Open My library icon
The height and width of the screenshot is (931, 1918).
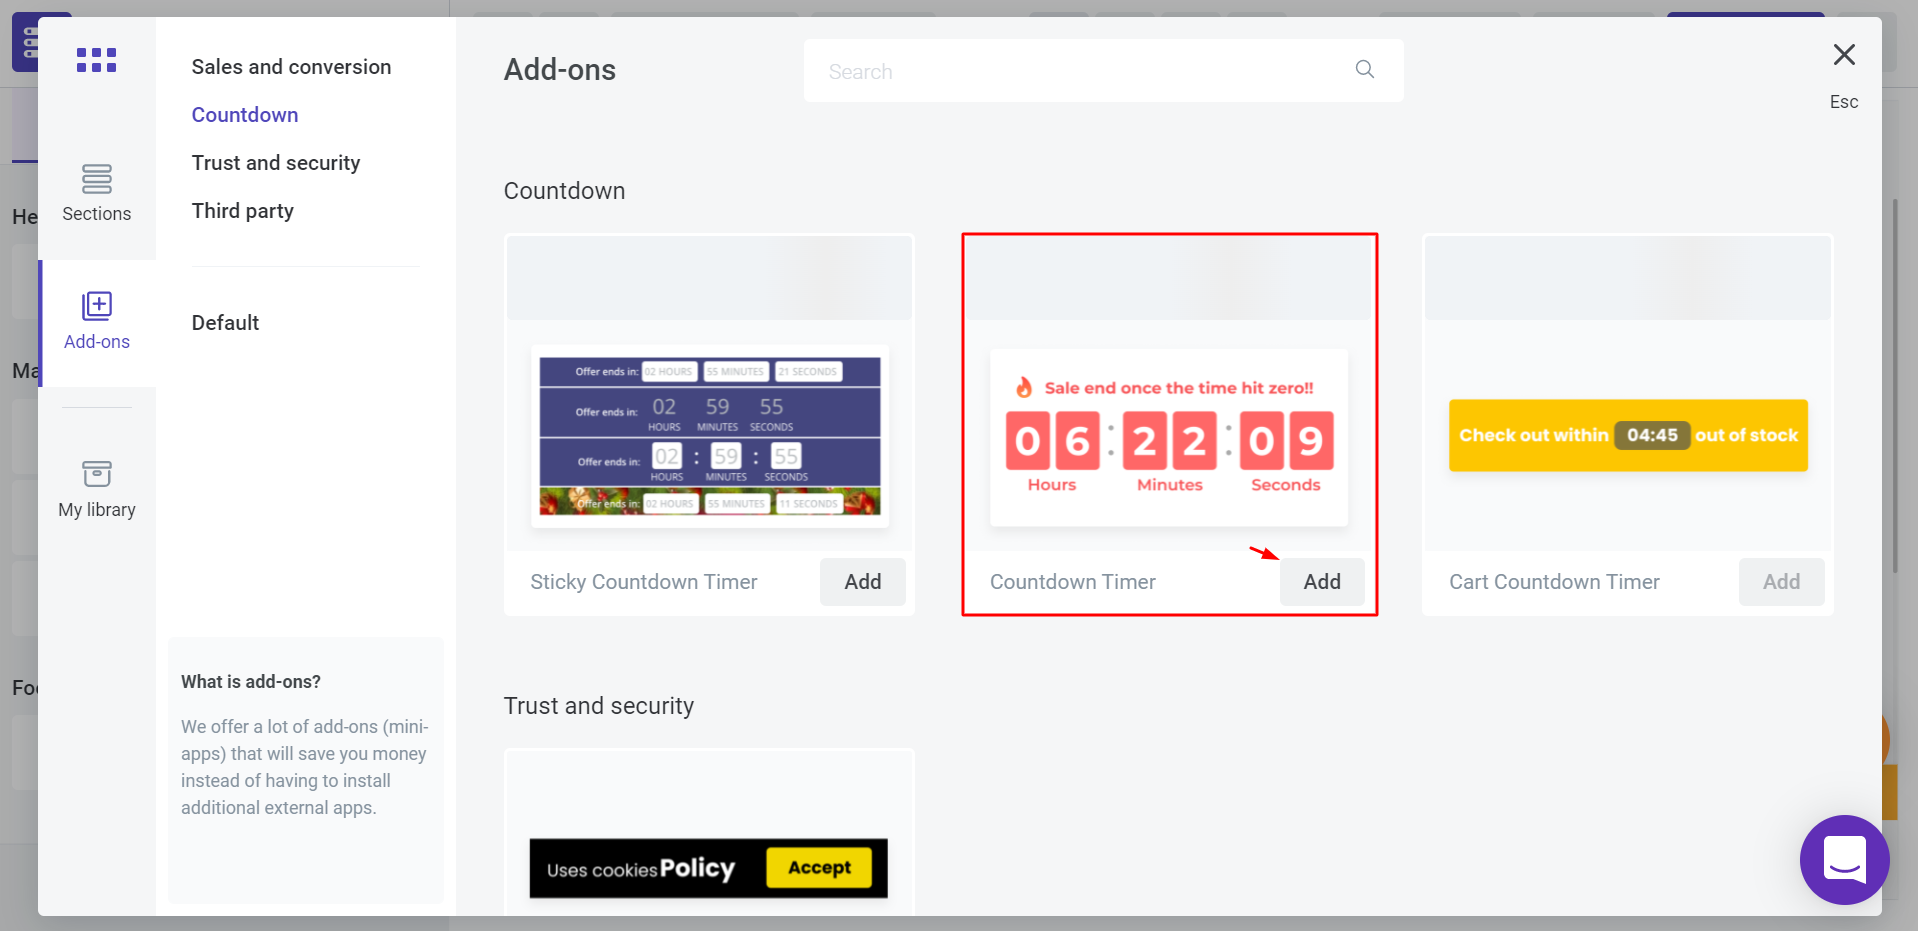[97, 473]
